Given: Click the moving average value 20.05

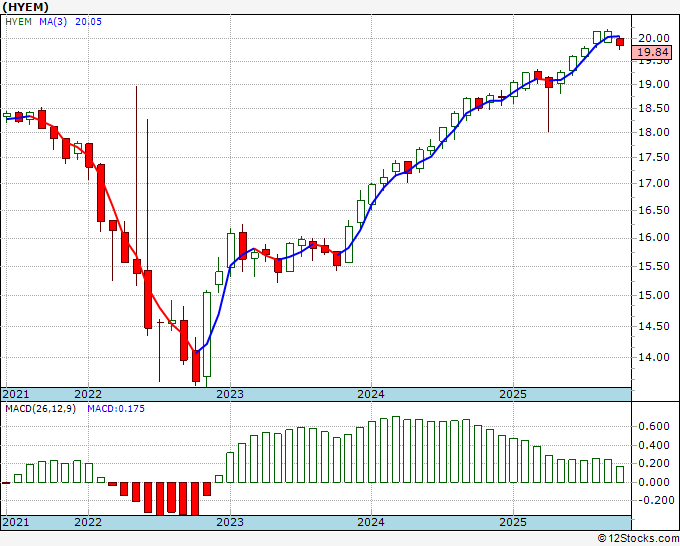Looking at the screenshot, I should tap(88, 22).
